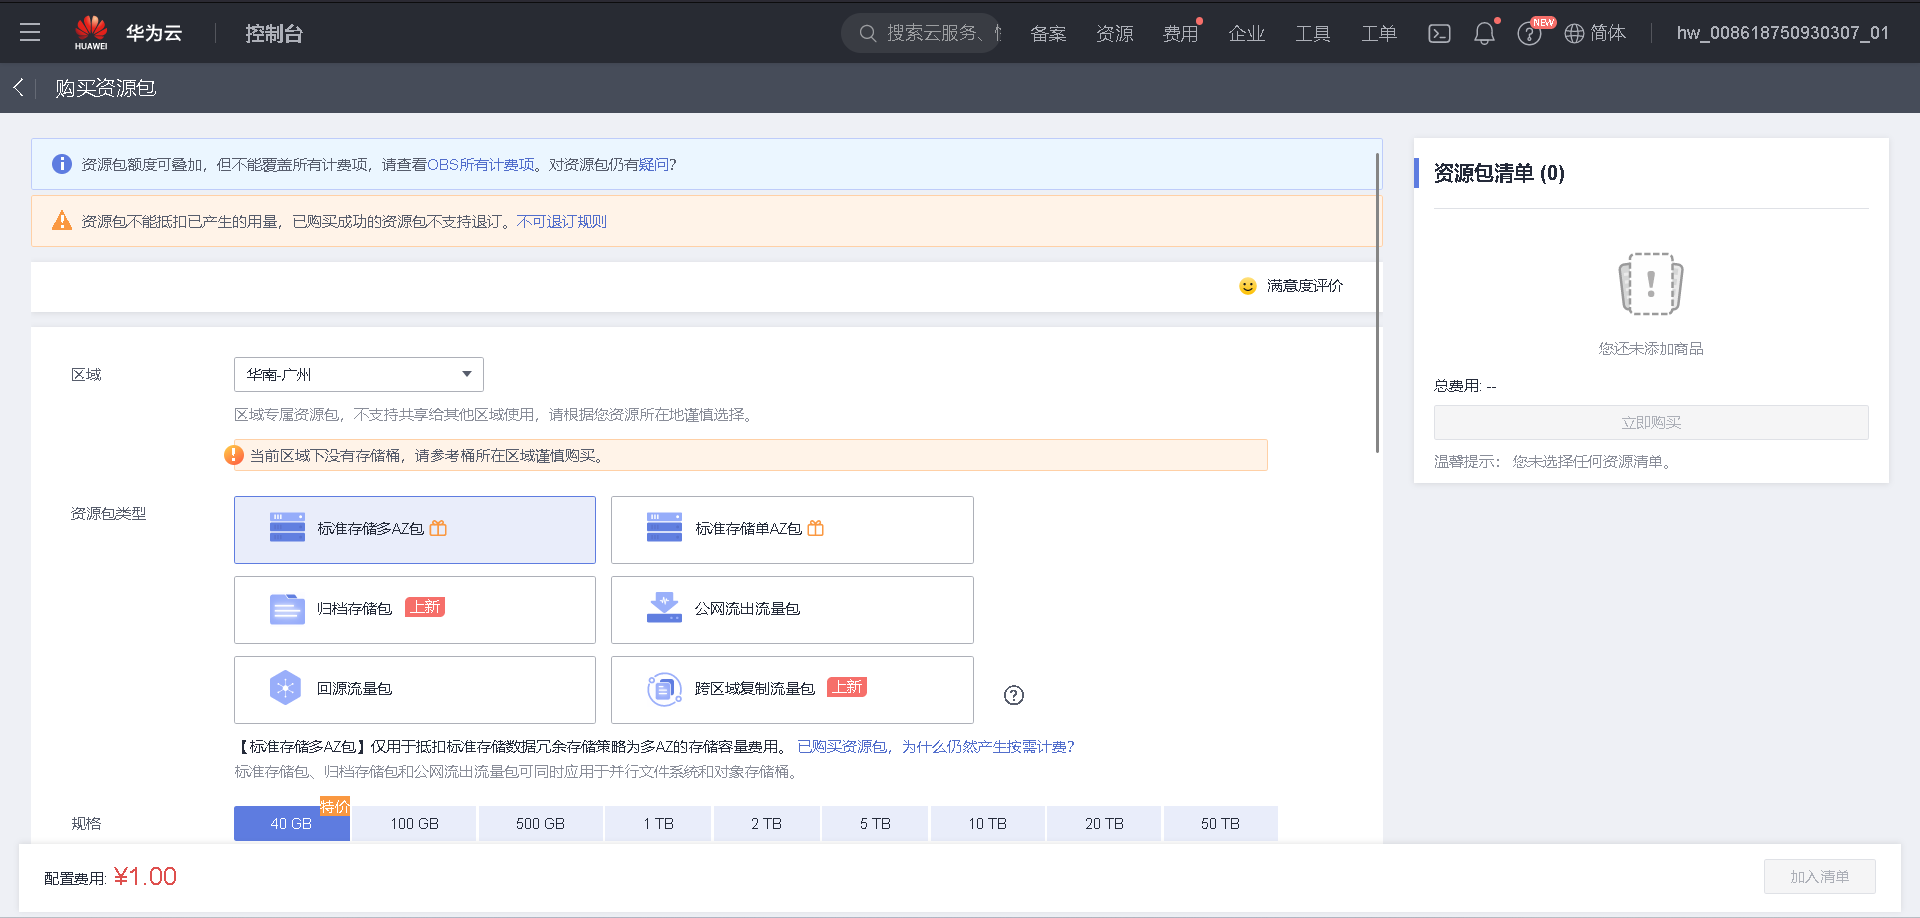Viewport: 1920px width, 918px height.
Task: Click the Huawei Cloud logo
Action: (x=92, y=31)
